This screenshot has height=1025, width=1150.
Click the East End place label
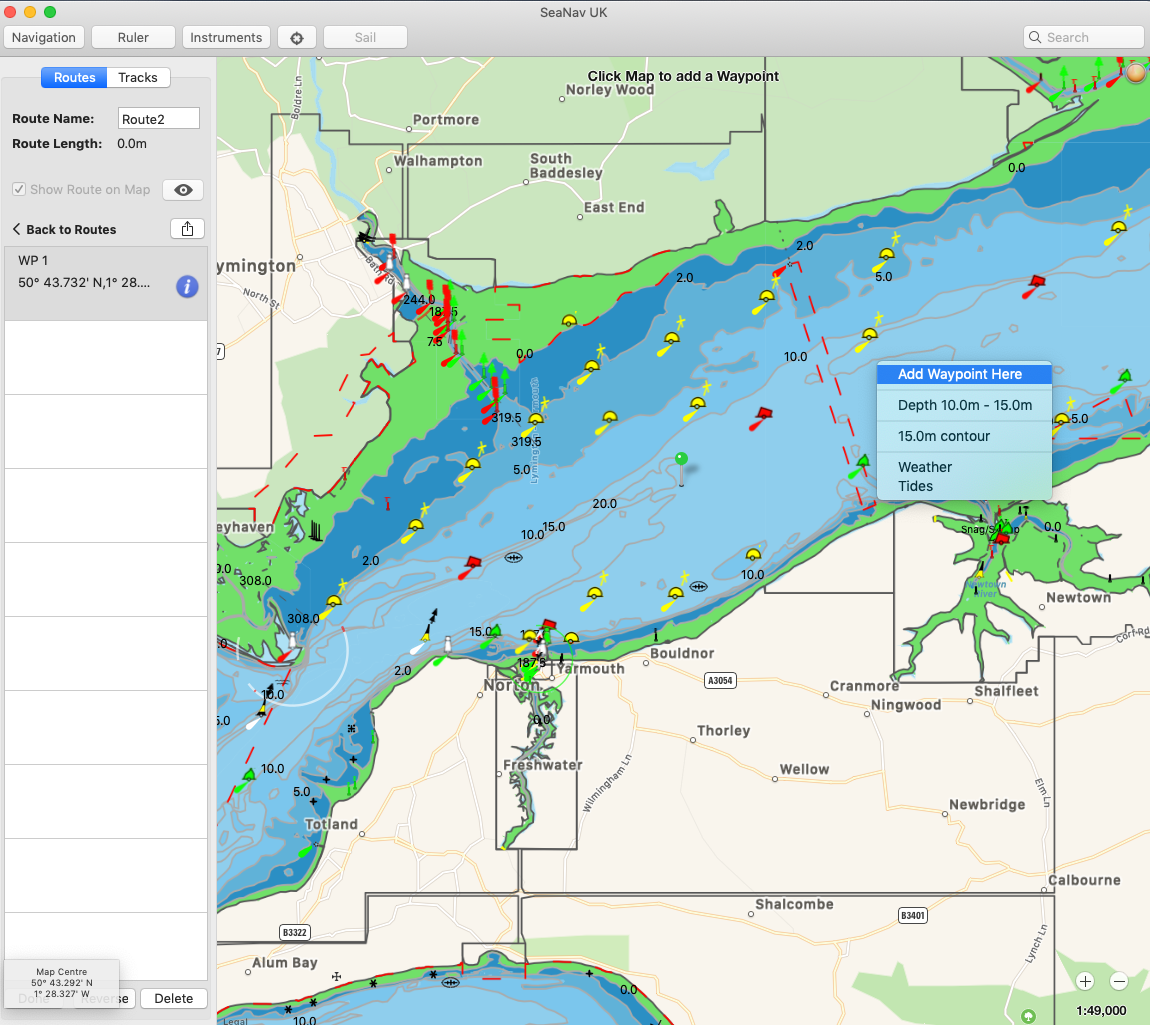point(614,207)
